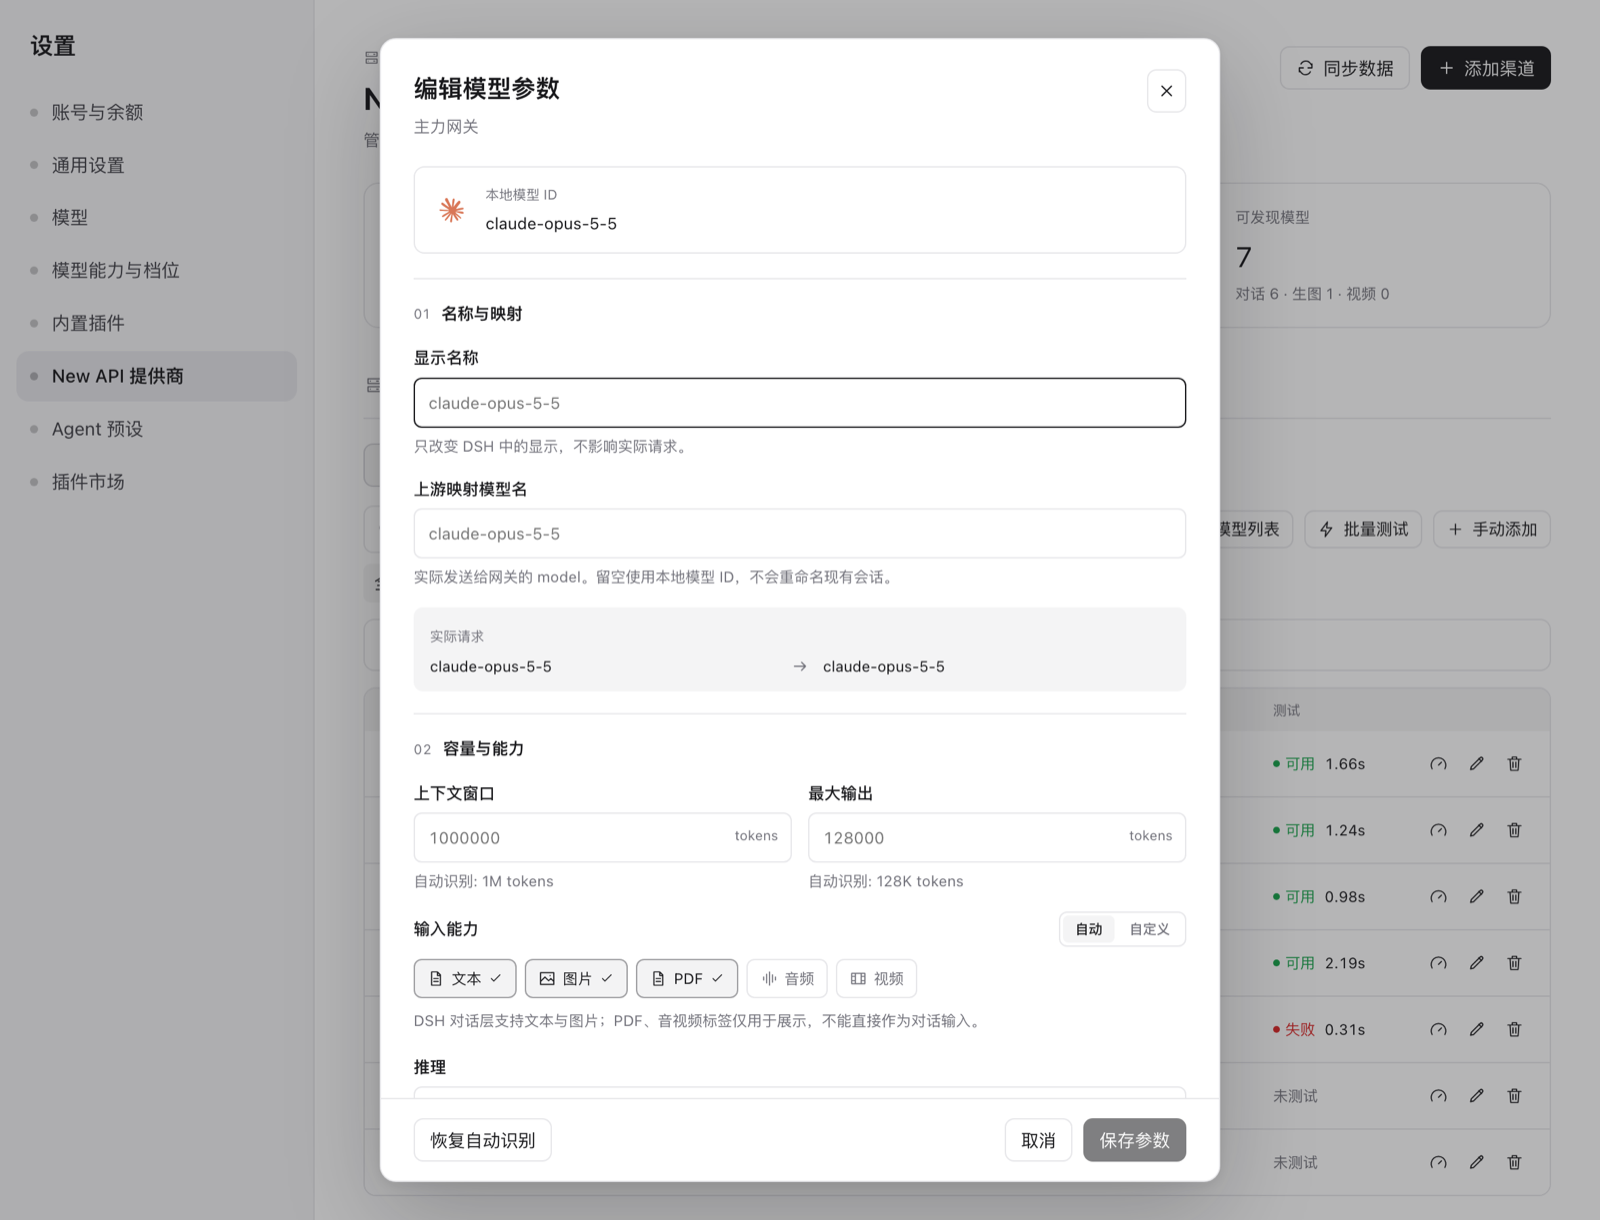Click the 恢复自动识别 button

pyautogui.click(x=483, y=1140)
